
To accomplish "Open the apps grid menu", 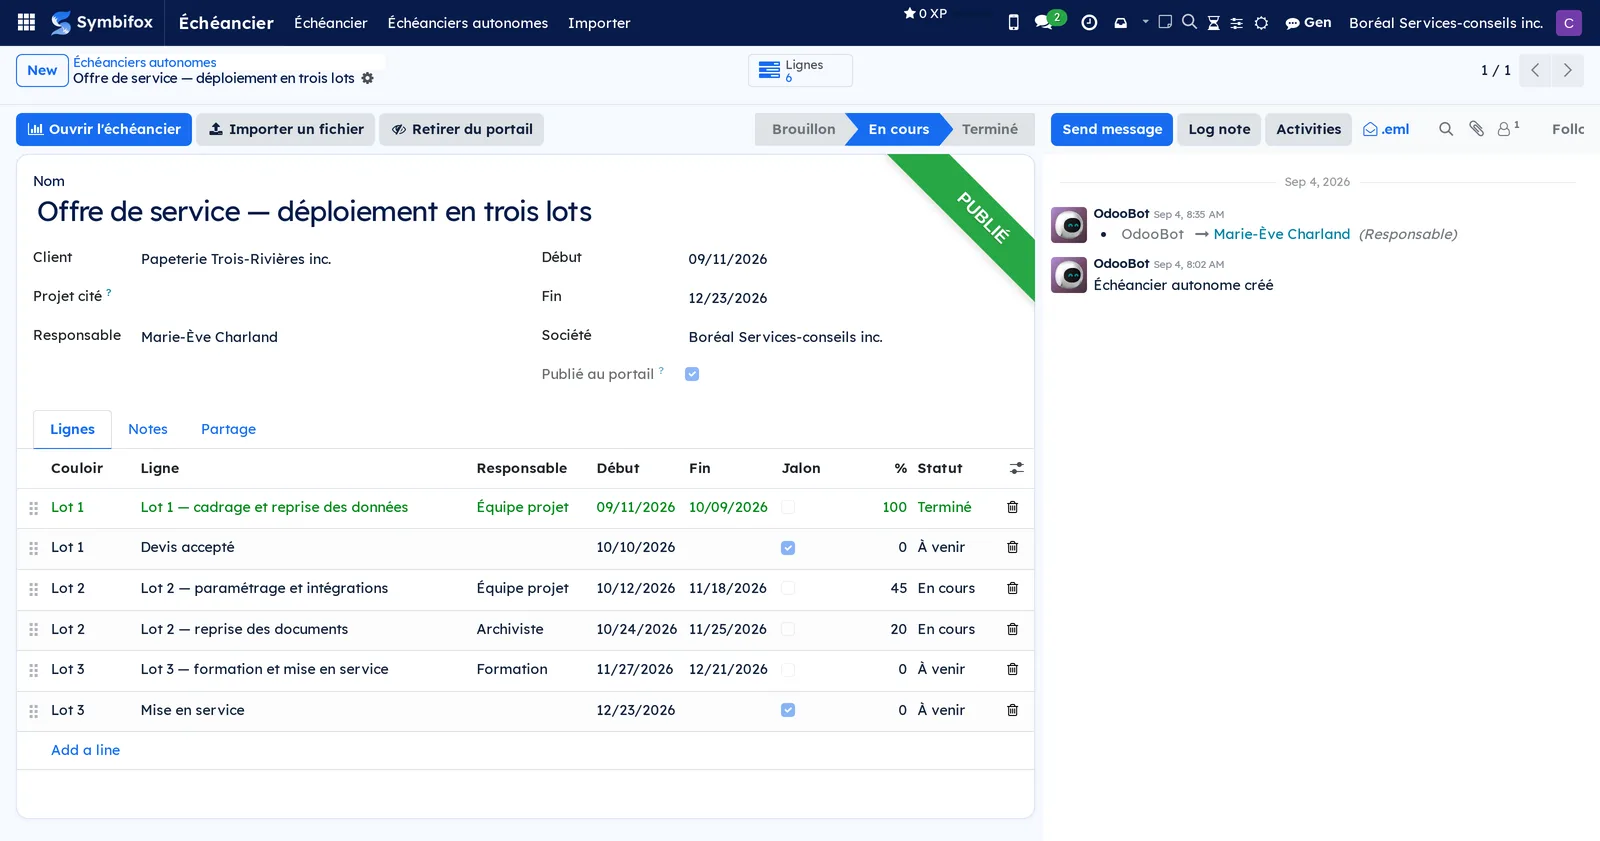I will (27, 22).
